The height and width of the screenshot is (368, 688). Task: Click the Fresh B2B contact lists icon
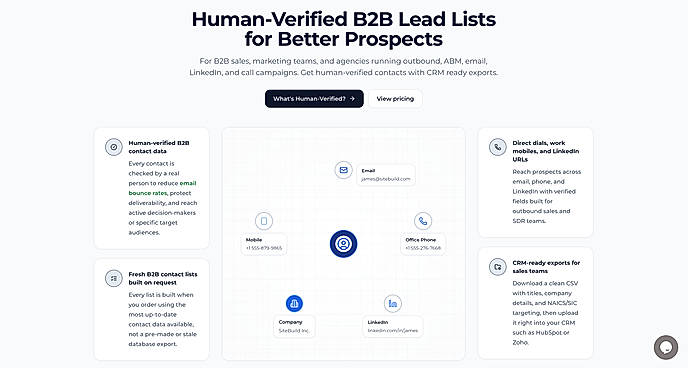114,279
